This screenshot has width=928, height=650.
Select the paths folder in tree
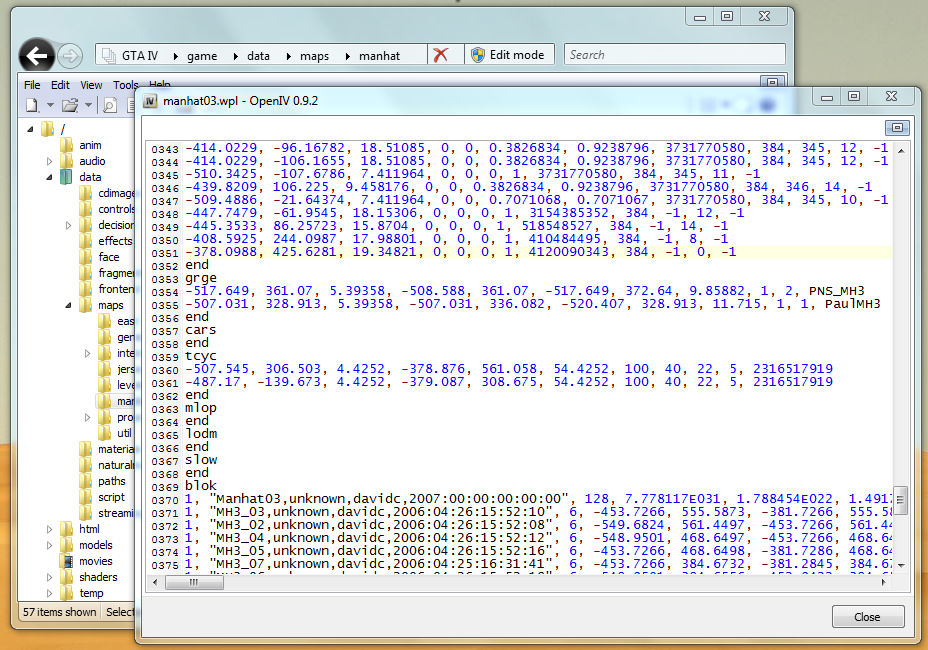(111, 481)
